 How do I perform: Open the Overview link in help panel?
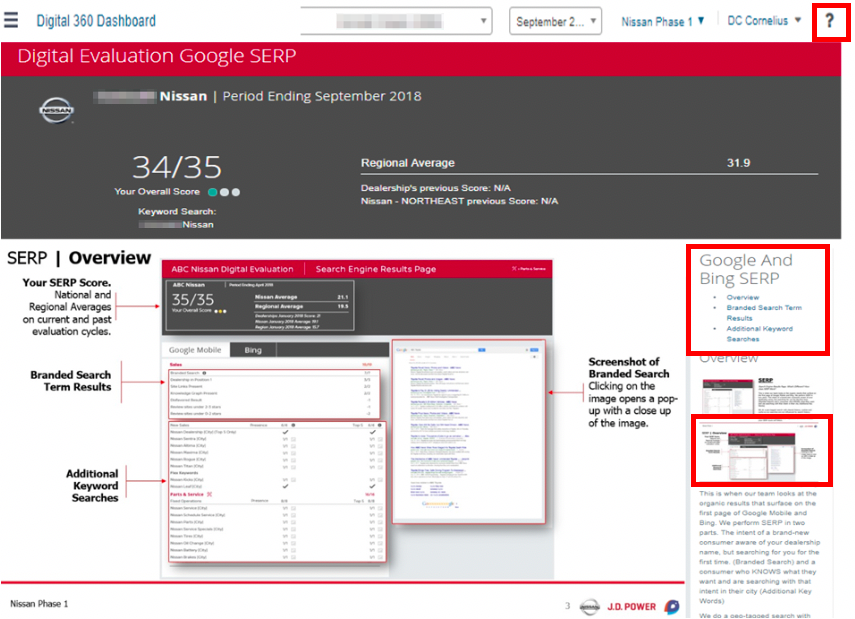click(743, 297)
